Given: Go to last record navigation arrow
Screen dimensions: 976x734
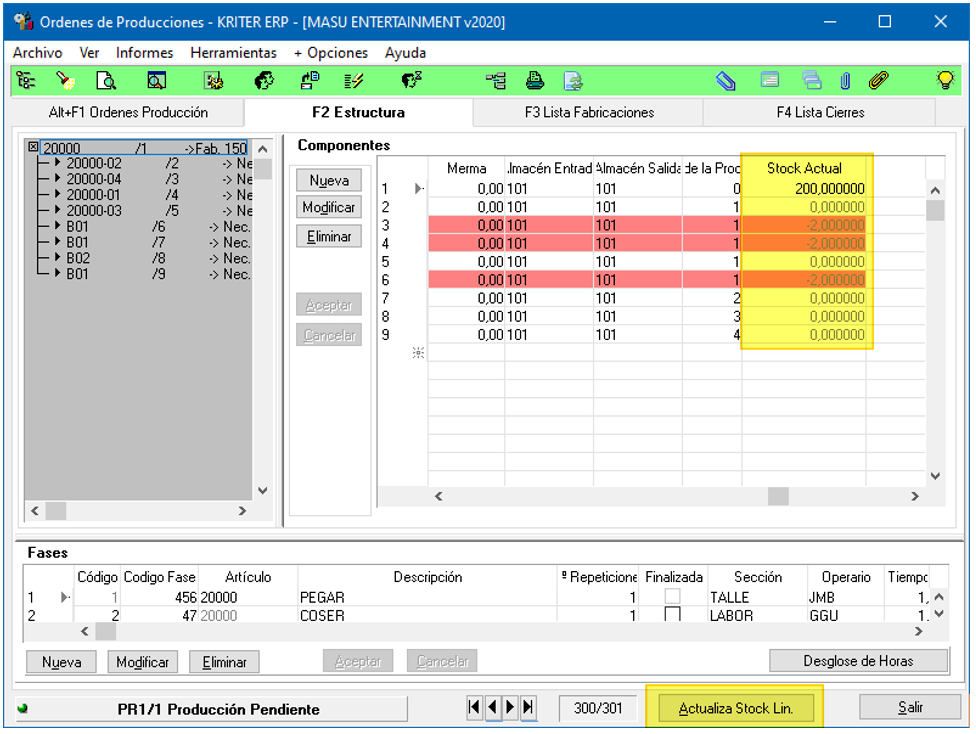Looking at the screenshot, I should (528, 707).
